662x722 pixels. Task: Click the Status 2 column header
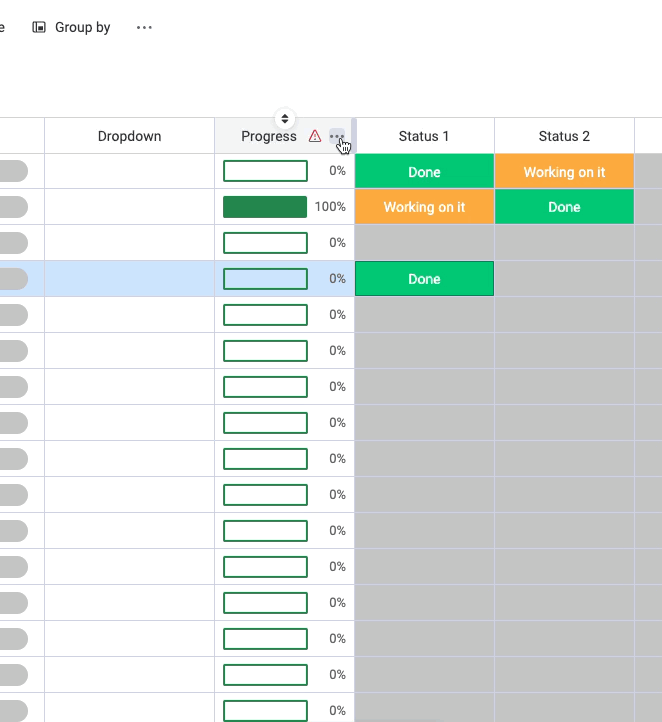click(x=564, y=136)
